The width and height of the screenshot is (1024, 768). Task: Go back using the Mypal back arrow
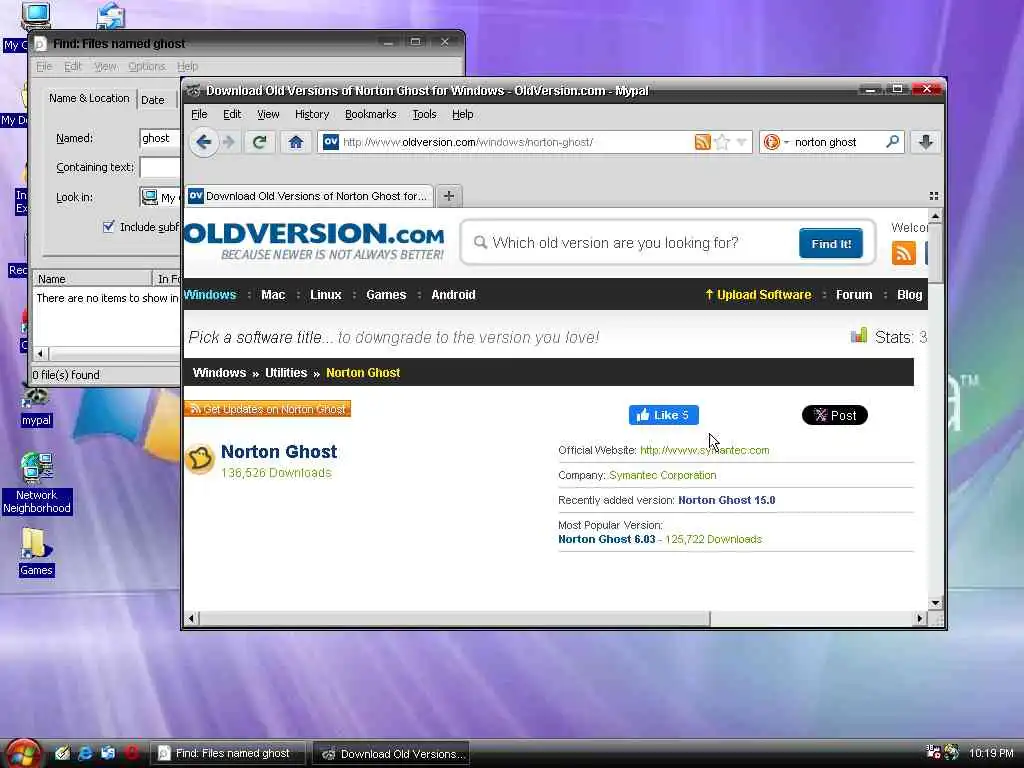(x=204, y=142)
